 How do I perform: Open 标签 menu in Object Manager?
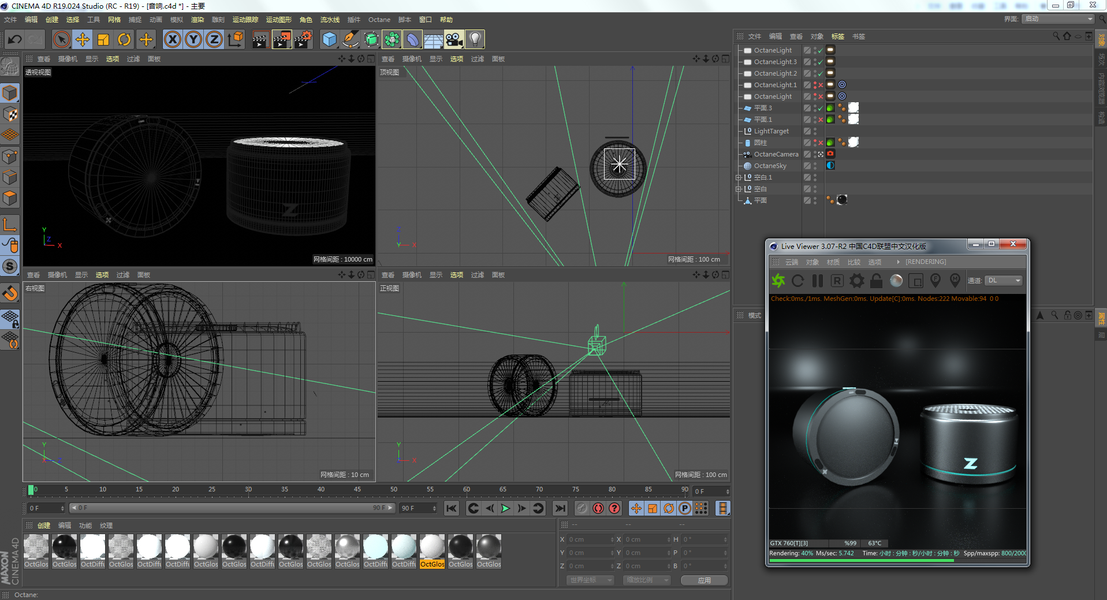pos(838,36)
